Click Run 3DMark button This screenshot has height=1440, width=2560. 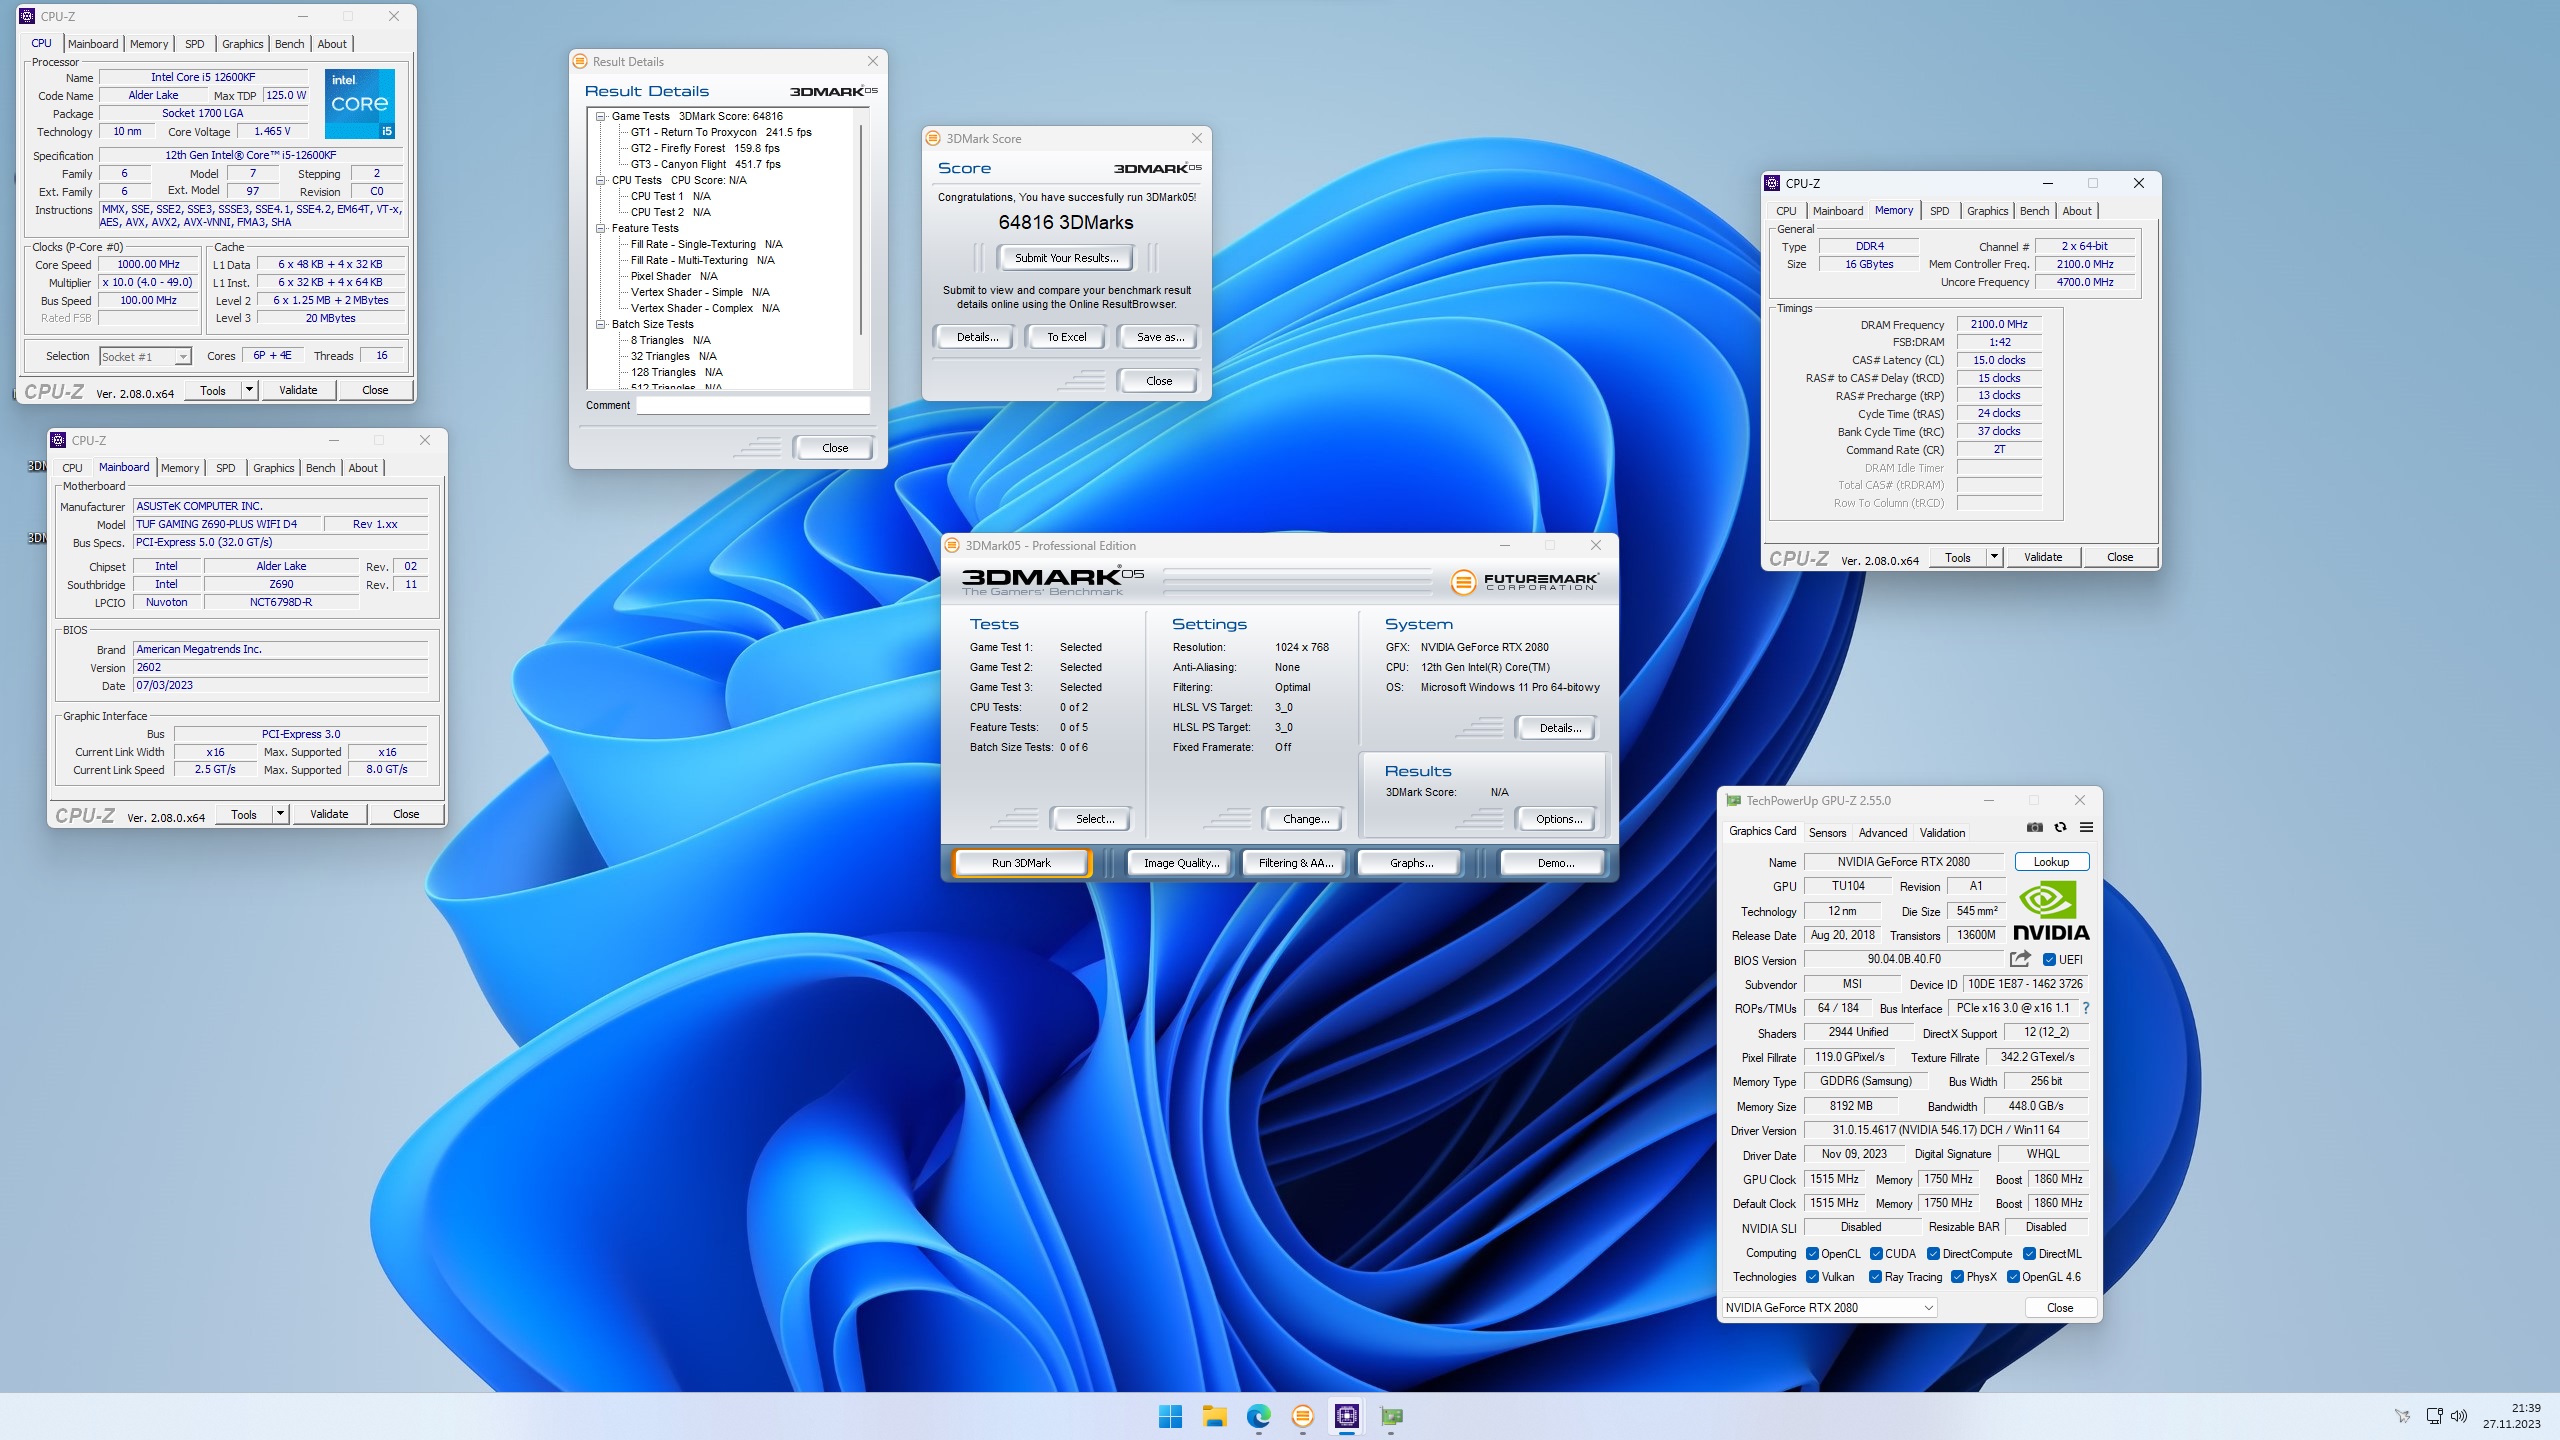1021,862
